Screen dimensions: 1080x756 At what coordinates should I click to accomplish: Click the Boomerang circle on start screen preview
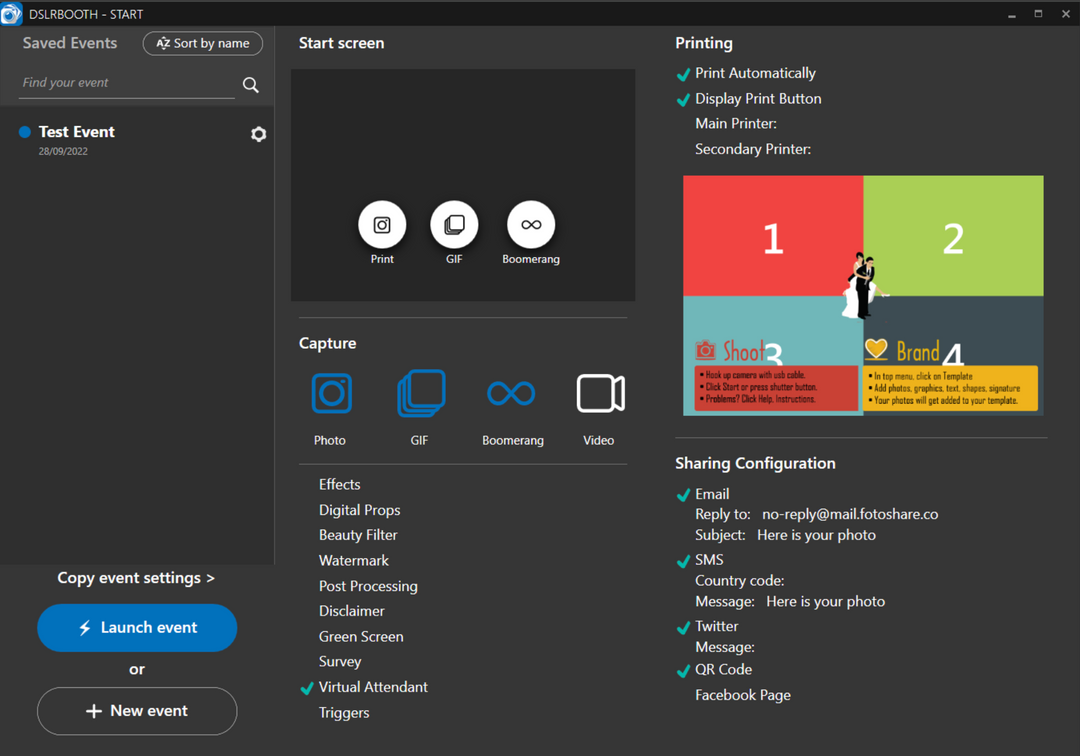pyautogui.click(x=531, y=225)
